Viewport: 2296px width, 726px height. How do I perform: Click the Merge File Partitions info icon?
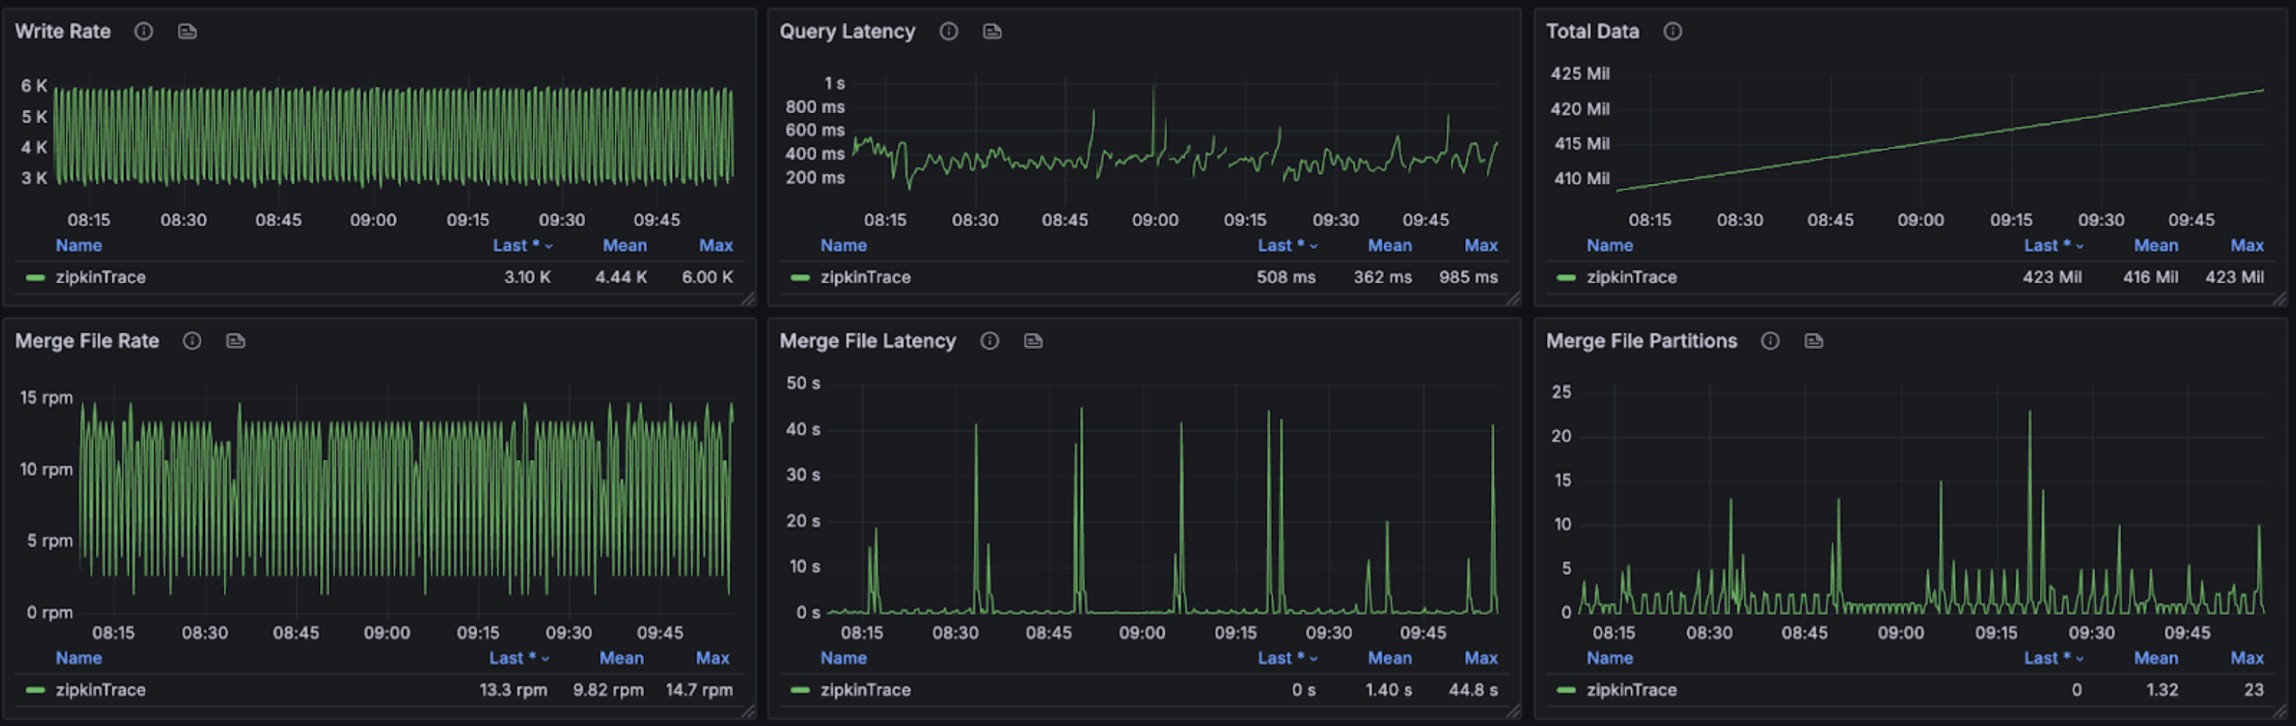(x=1770, y=341)
